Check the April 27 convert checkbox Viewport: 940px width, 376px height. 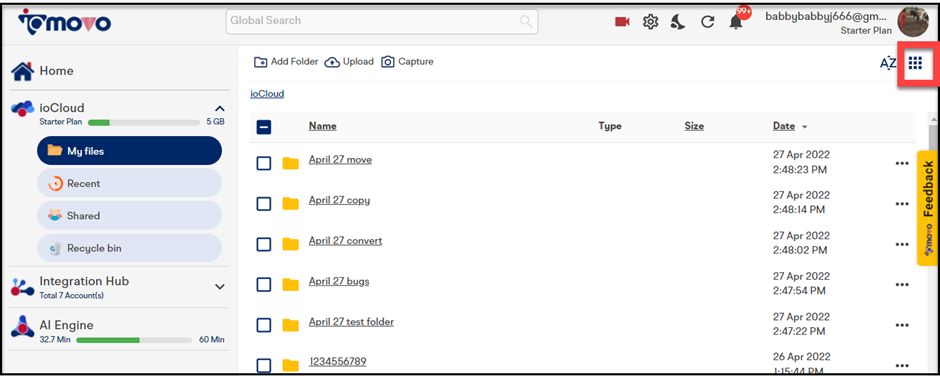(x=264, y=245)
